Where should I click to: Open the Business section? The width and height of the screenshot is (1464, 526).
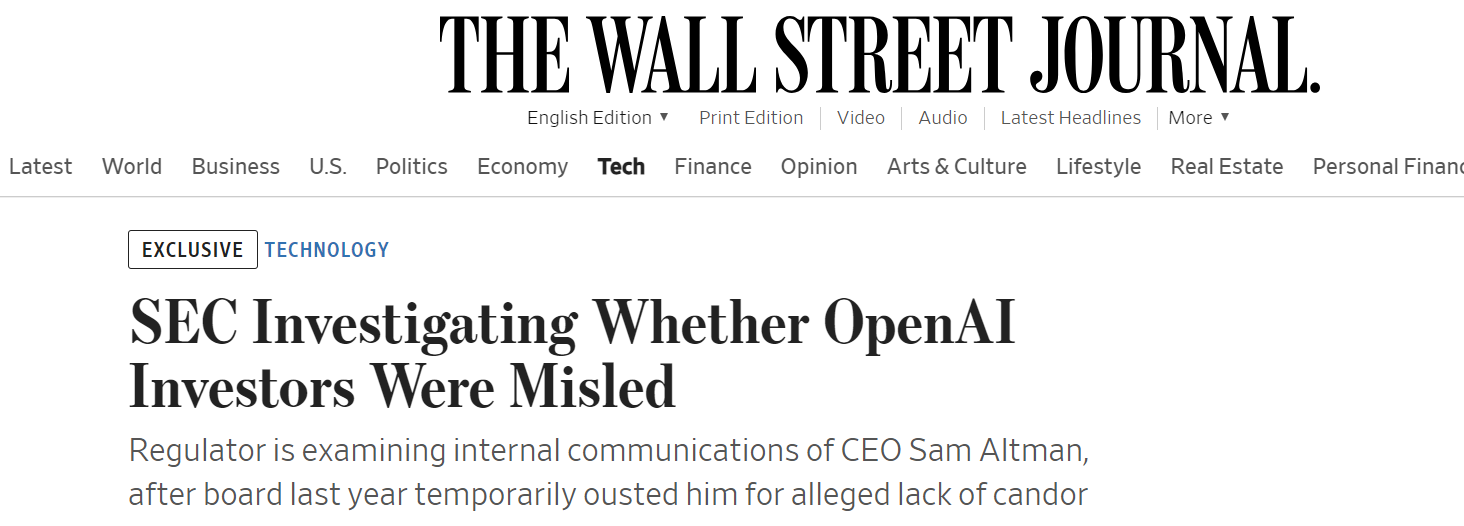pyautogui.click(x=236, y=167)
